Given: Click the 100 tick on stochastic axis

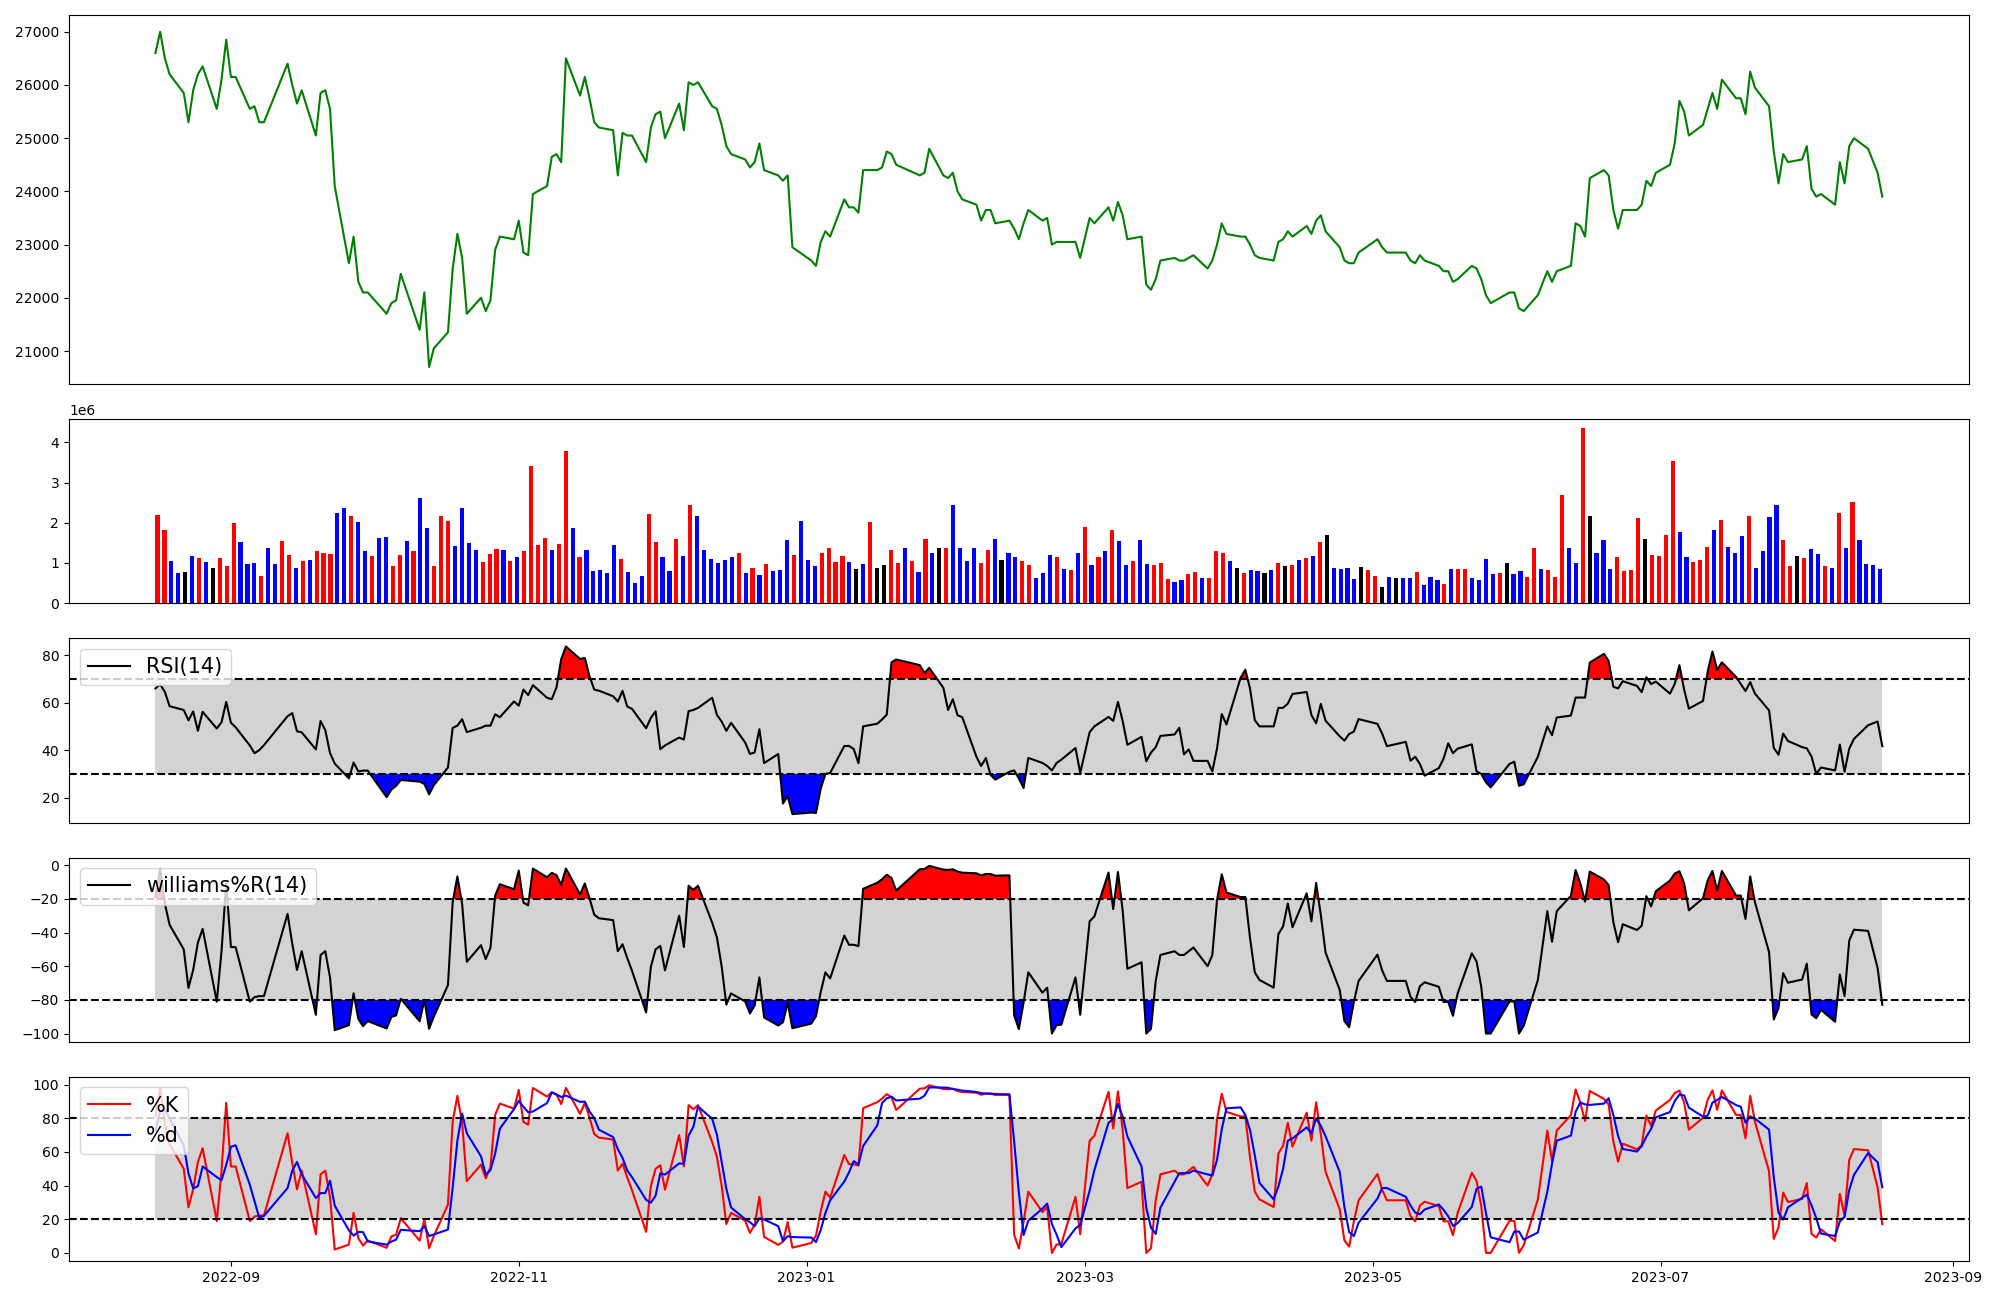Looking at the screenshot, I should [x=46, y=1085].
